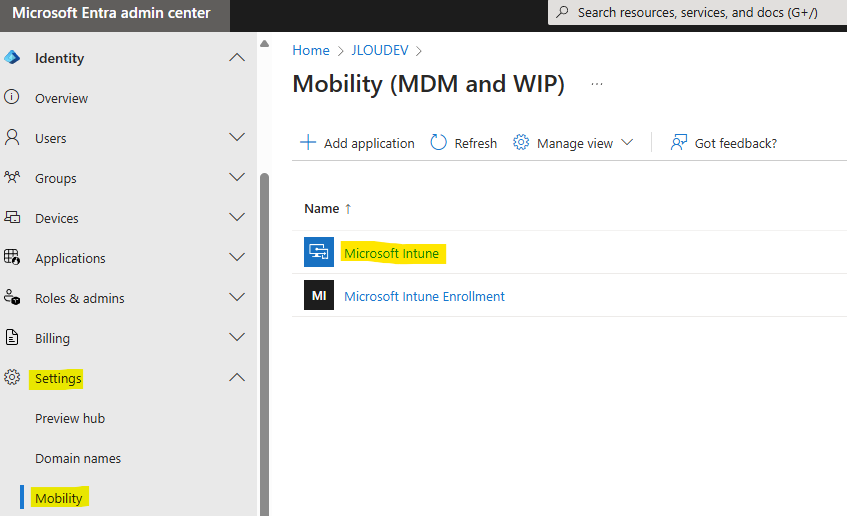
Task: Click the Refresh button label
Action: 475,143
